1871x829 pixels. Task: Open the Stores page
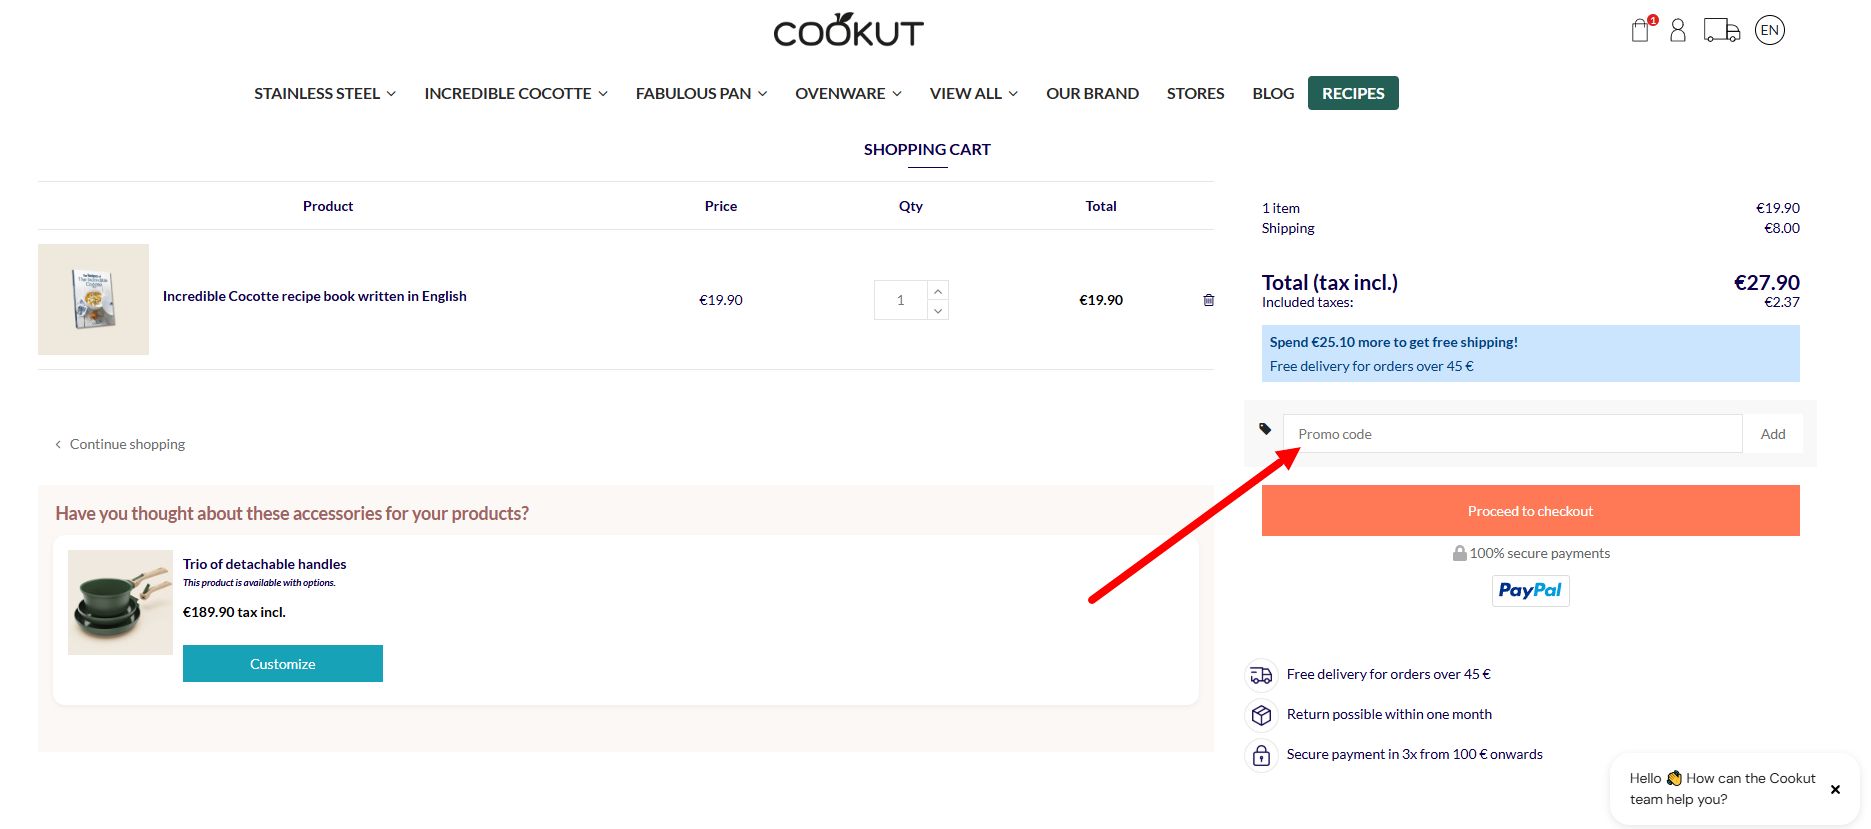click(x=1195, y=93)
